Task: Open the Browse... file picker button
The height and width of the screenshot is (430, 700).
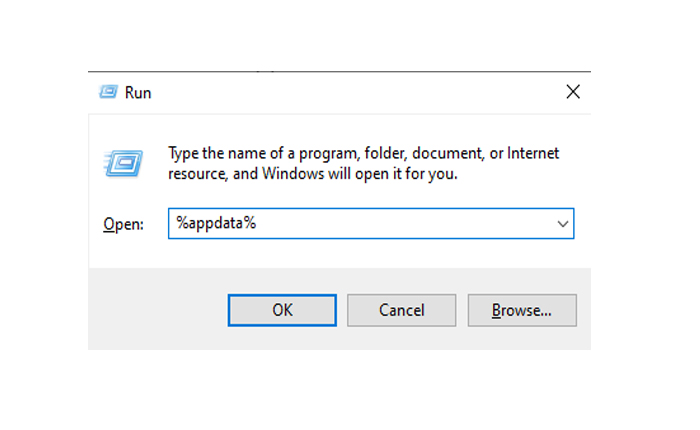Action: [522, 310]
